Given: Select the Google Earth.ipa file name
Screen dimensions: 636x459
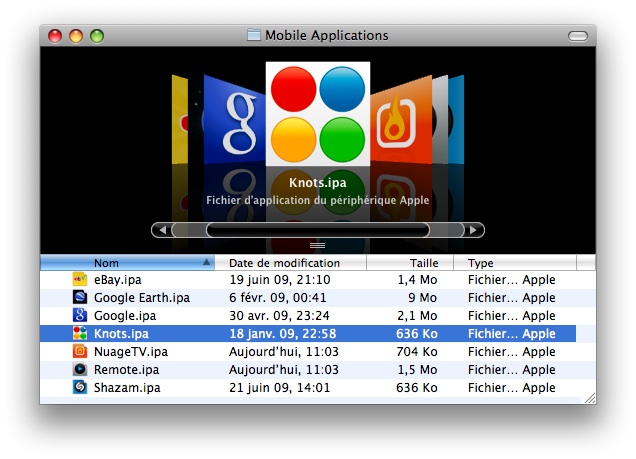Looking at the screenshot, I should point(142,298).
